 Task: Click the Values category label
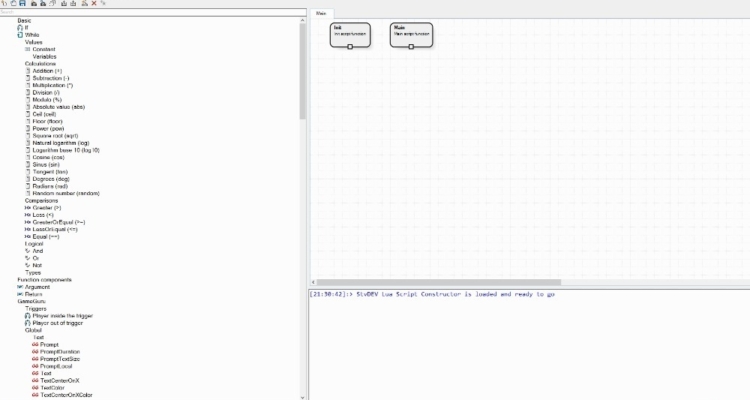coord(33,42)
